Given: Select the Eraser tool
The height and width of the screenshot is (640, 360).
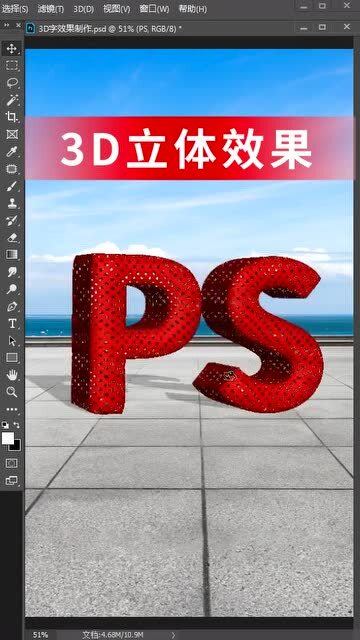Looking at the screenshot, I should [12, 238].
